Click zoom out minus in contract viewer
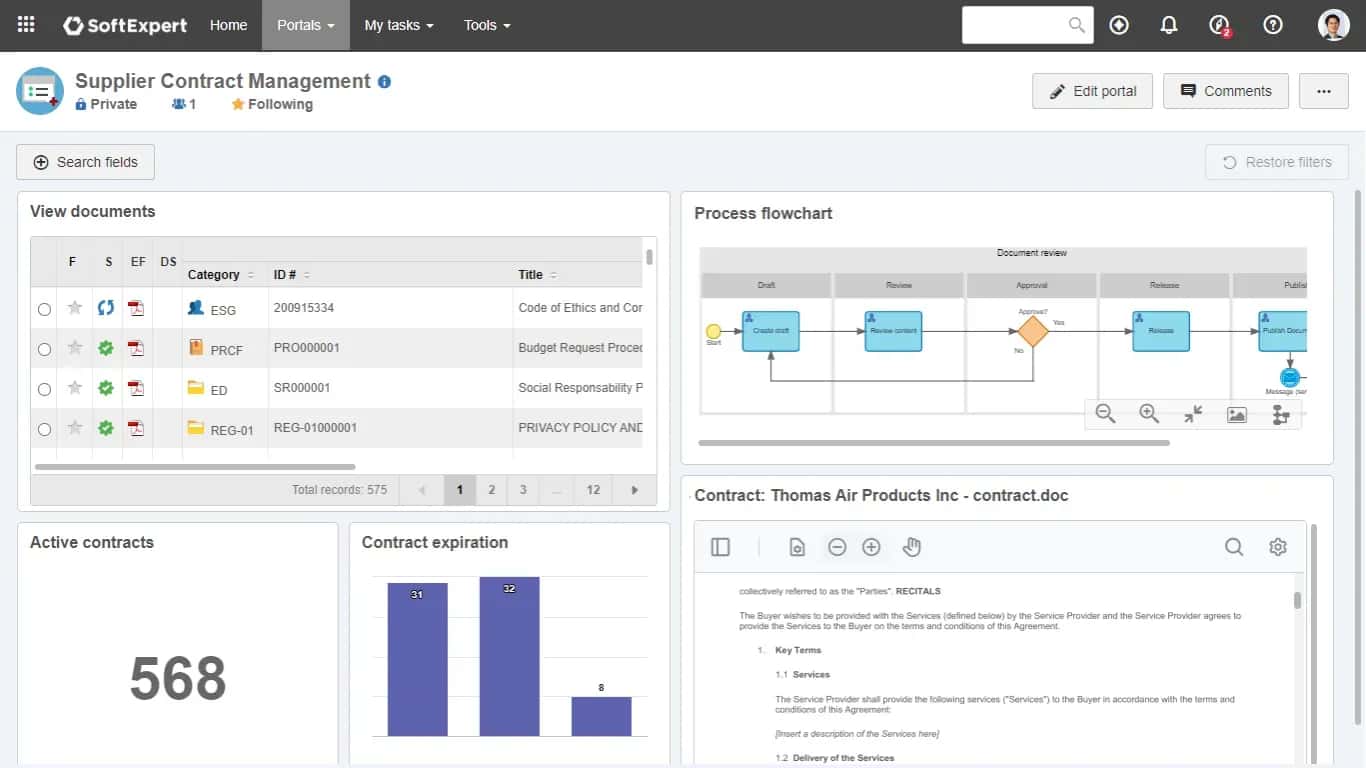 [837, 547]
